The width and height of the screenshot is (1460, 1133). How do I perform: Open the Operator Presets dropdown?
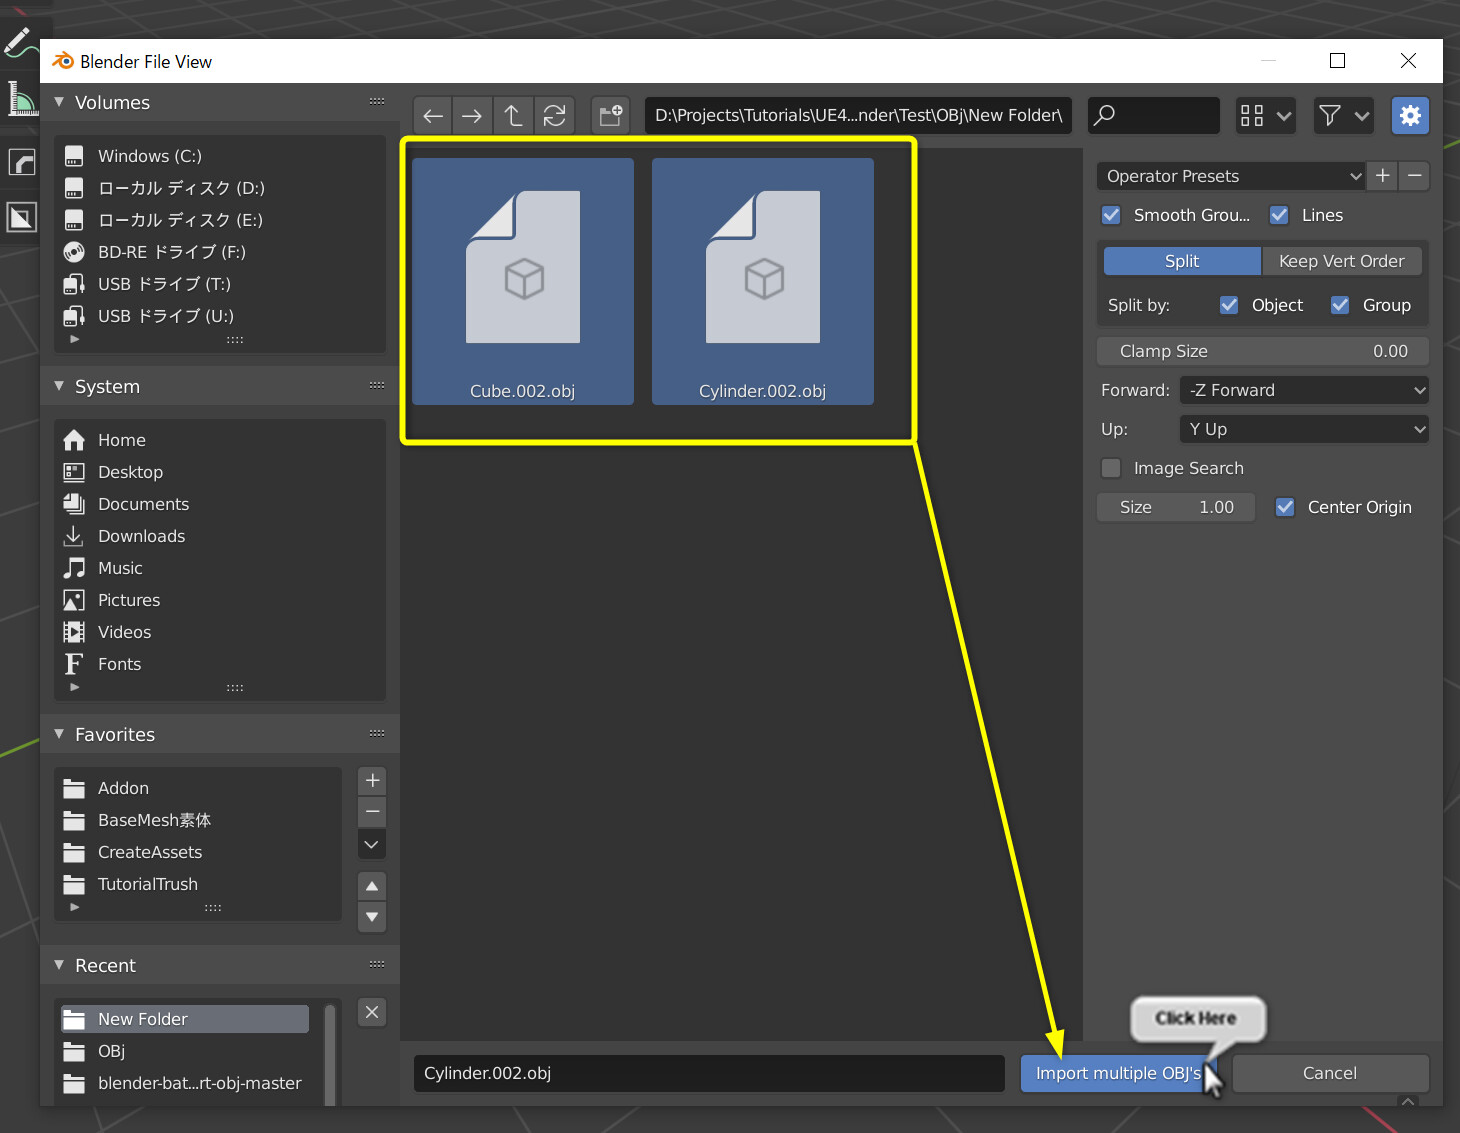(1232, 176)
